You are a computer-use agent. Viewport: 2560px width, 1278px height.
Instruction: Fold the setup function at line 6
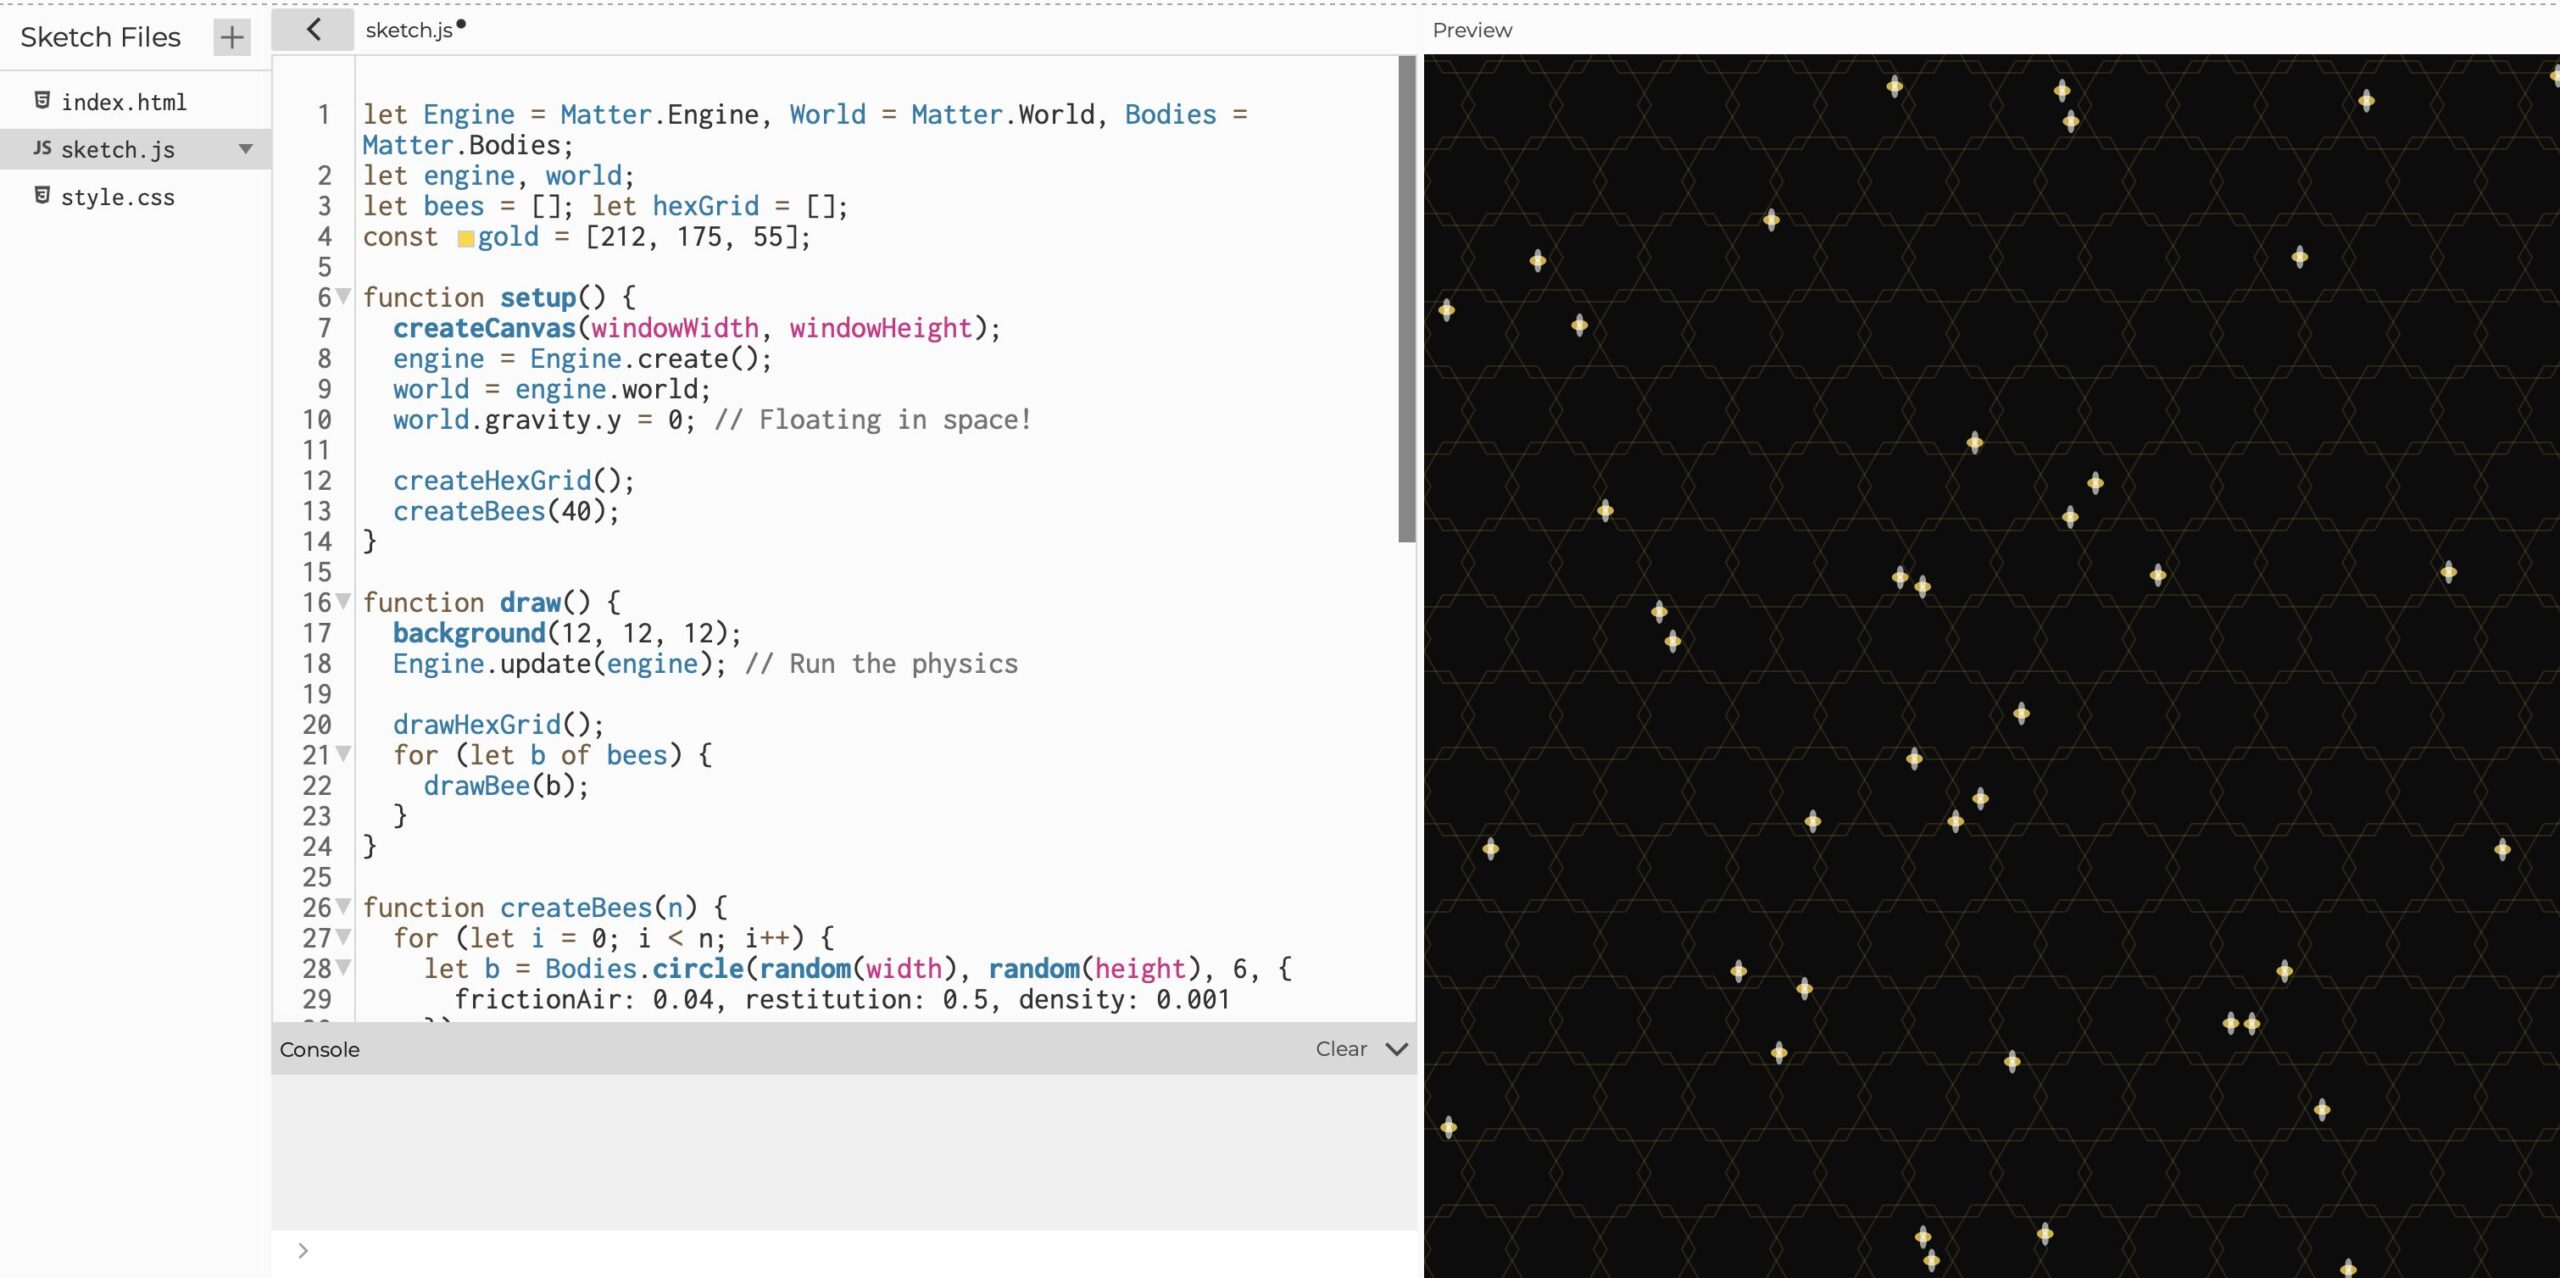click(344, 296)
